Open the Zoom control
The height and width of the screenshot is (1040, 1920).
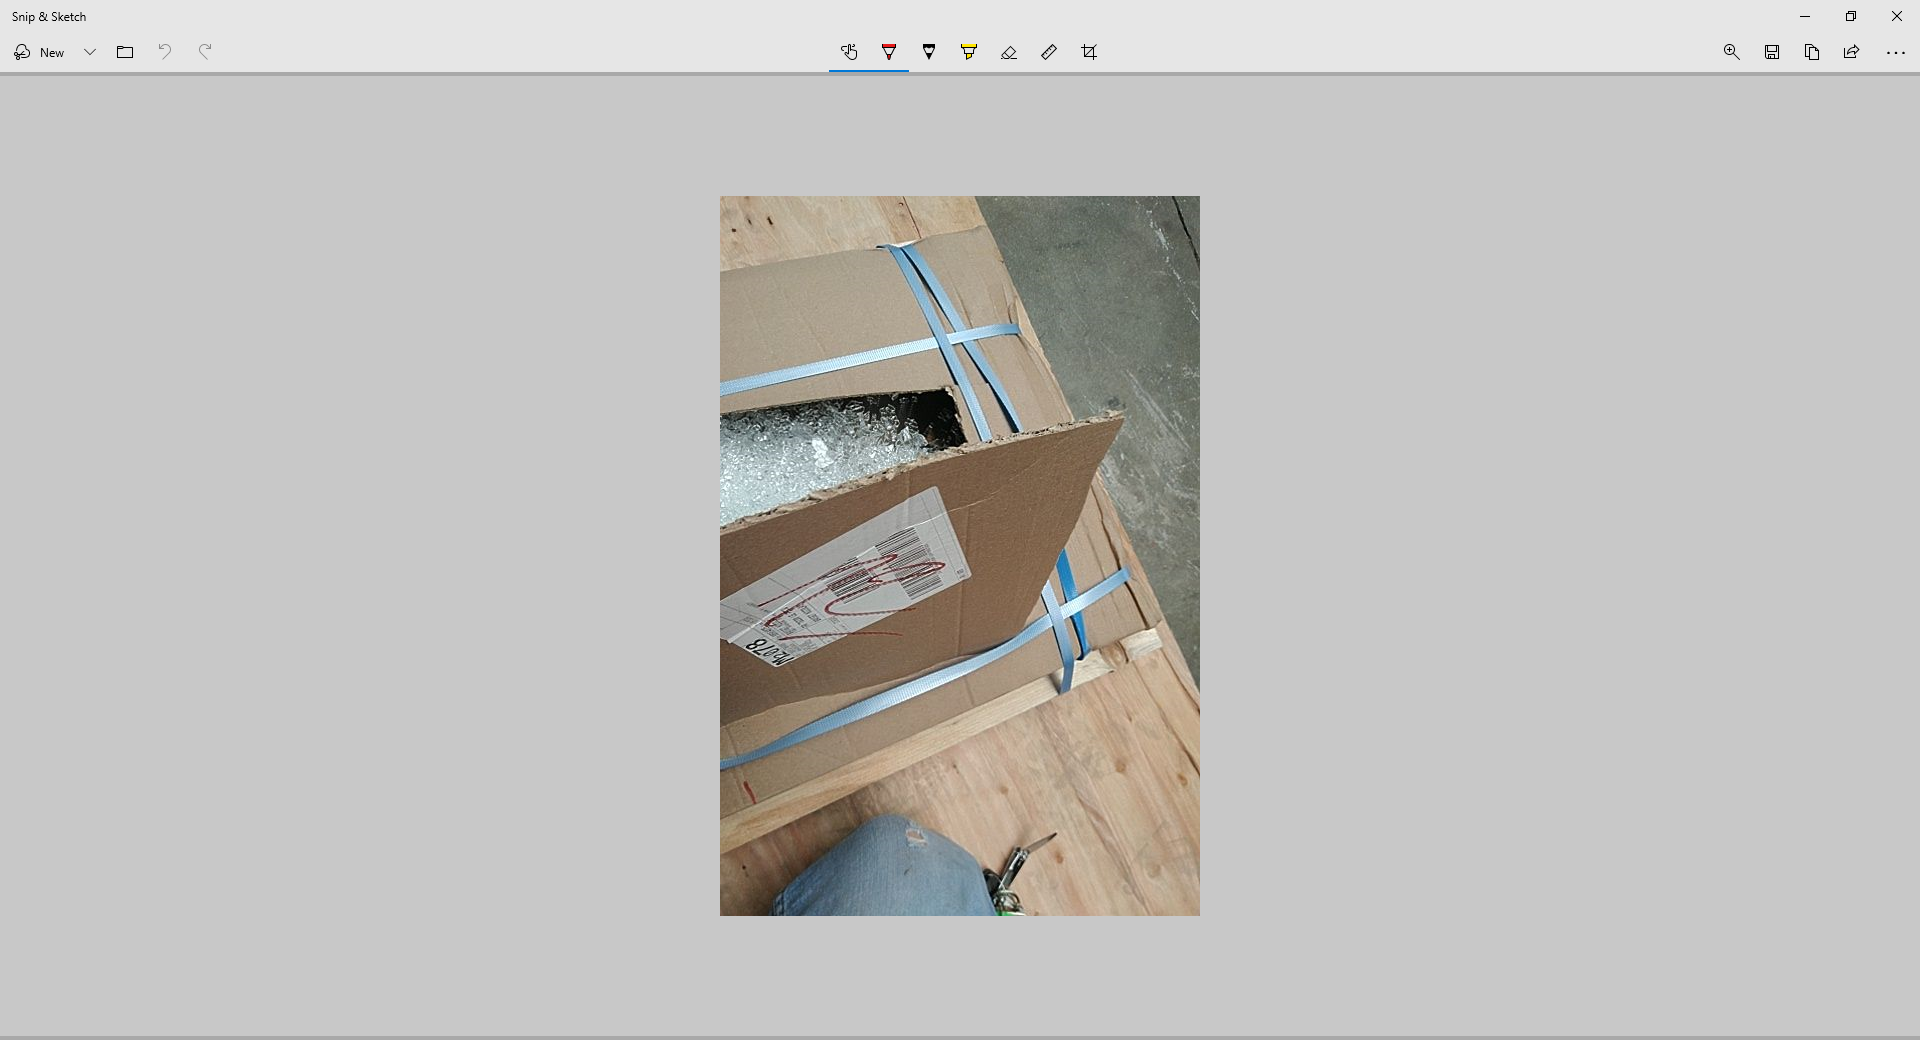(x=1732, y=52)
